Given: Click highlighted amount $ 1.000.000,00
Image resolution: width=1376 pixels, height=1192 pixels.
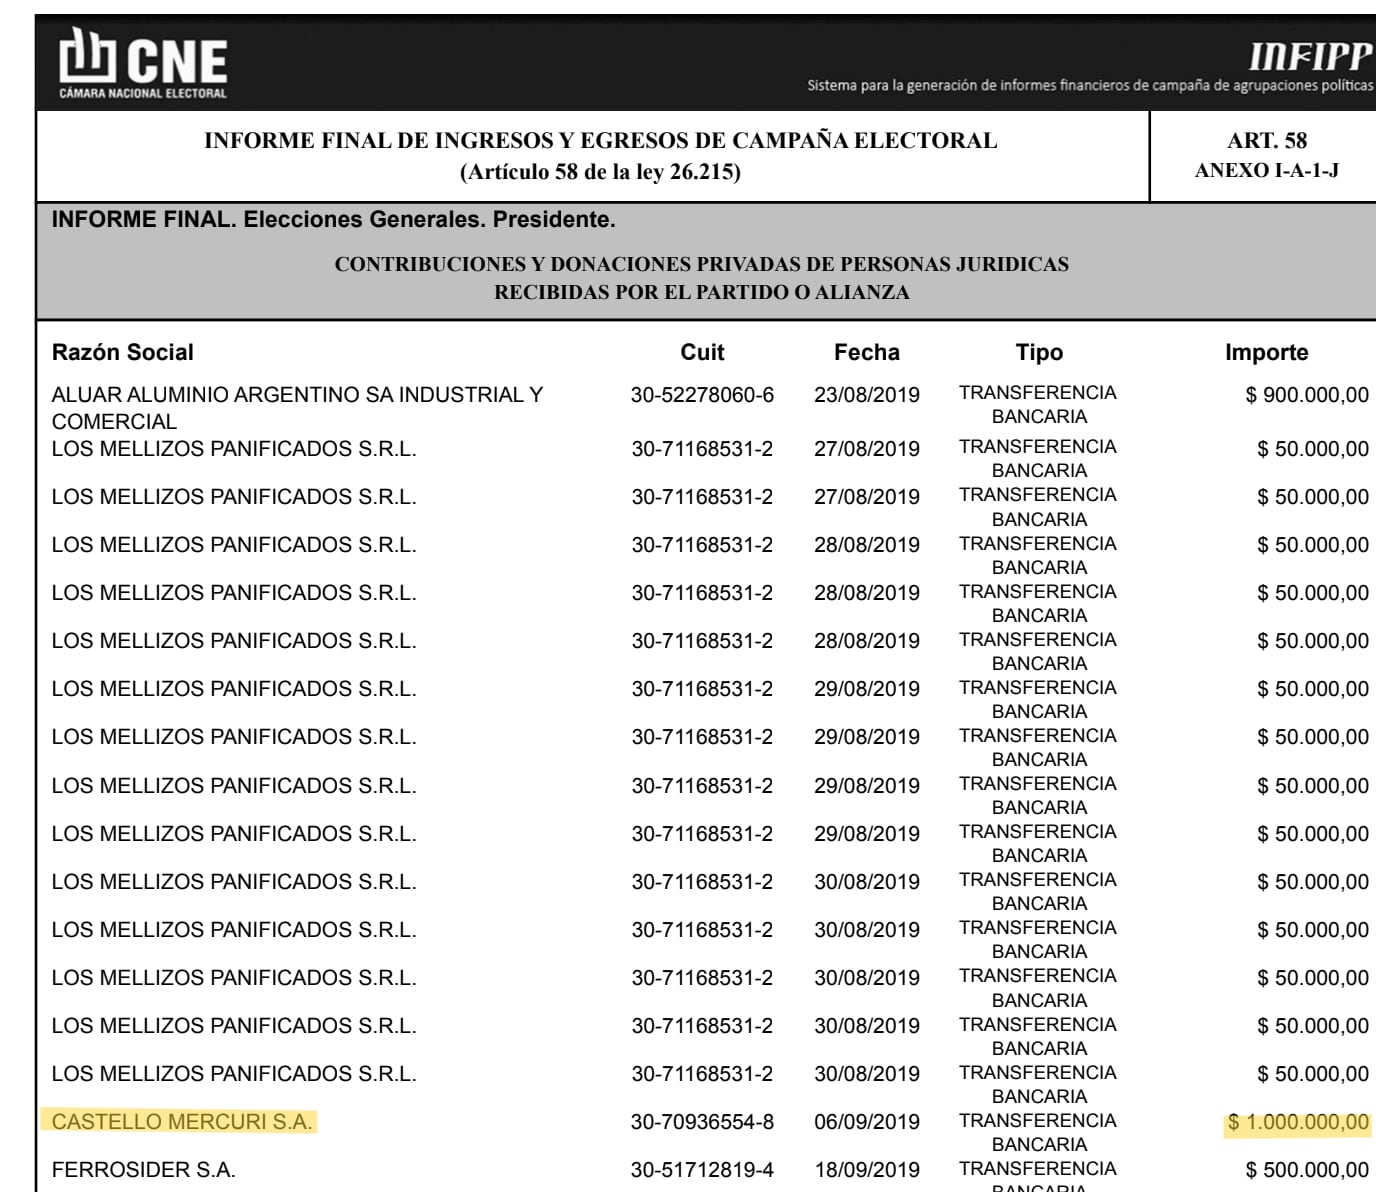Looking at the screenshot, I should point(1298,1122).
